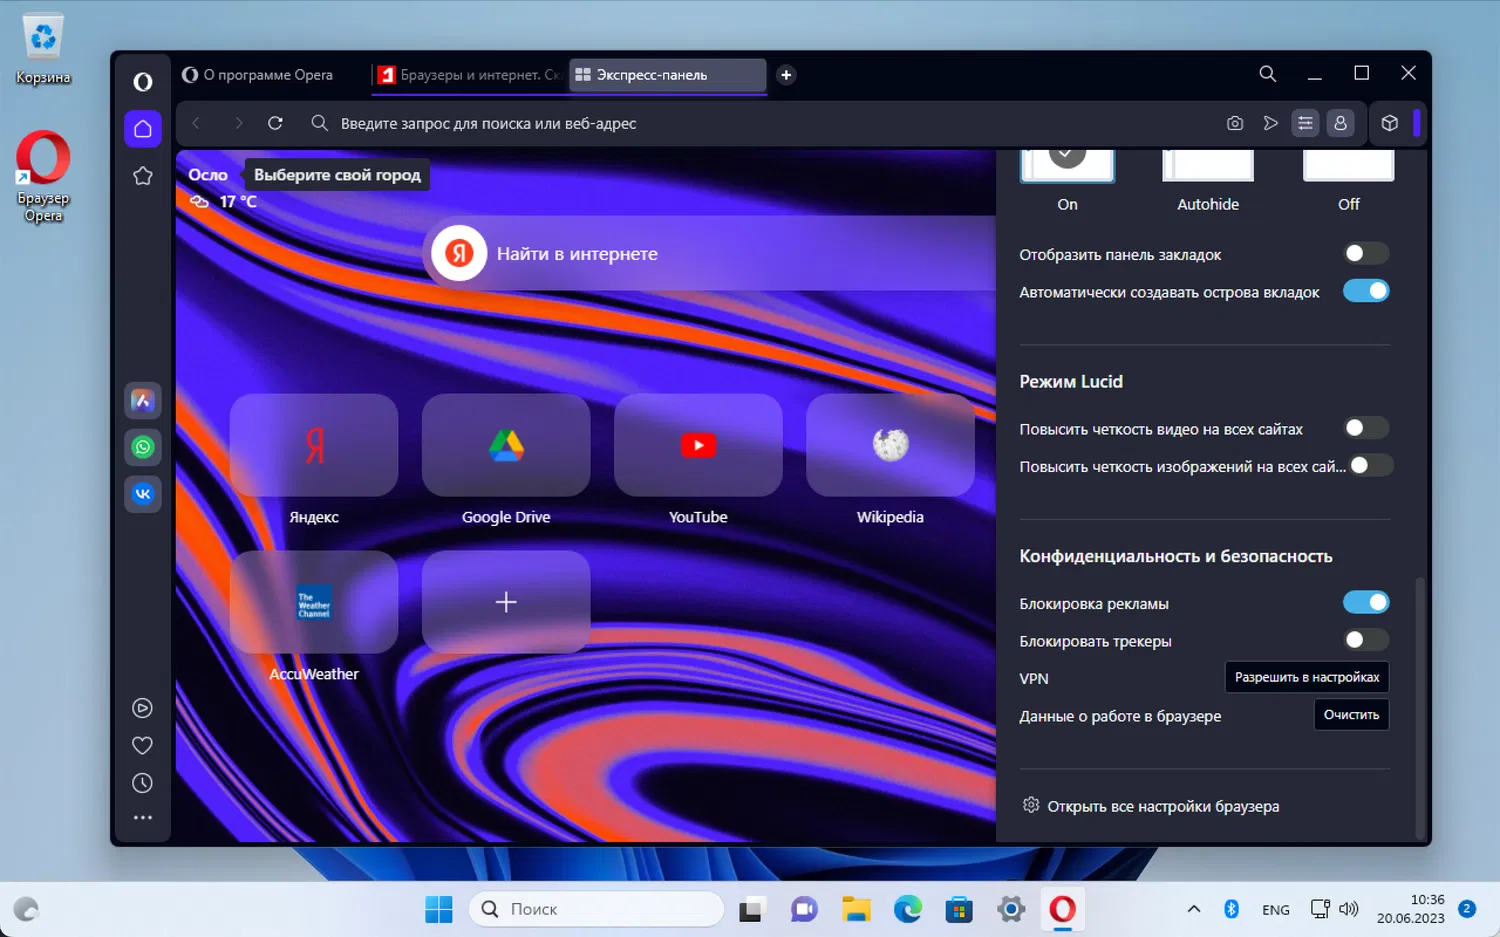Click the Yandex logo in search box
Screen dimensions: 1500x937
459,253
